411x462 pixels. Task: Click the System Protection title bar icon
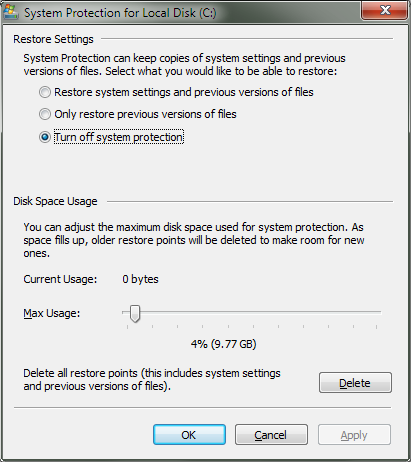coord(10,12)
